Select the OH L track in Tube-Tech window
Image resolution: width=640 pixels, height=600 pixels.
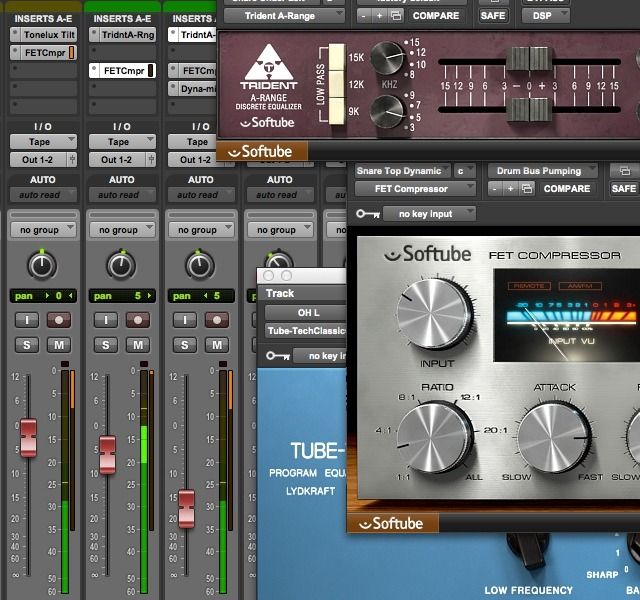pos(306,313)
